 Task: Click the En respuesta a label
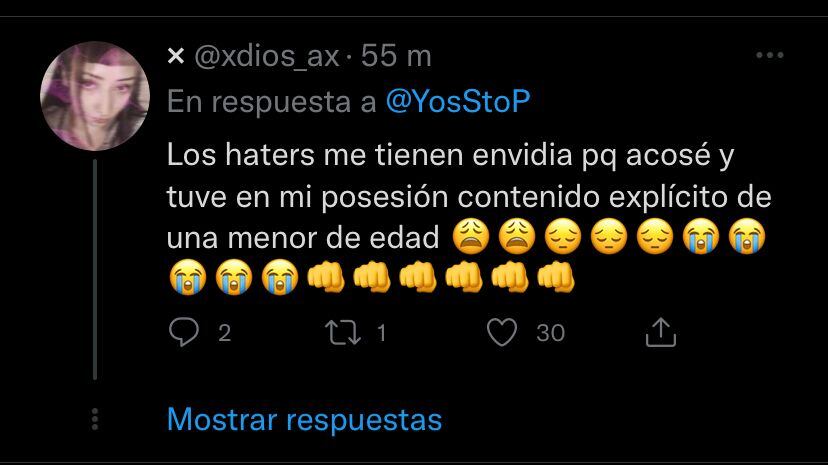coord(271,101)
